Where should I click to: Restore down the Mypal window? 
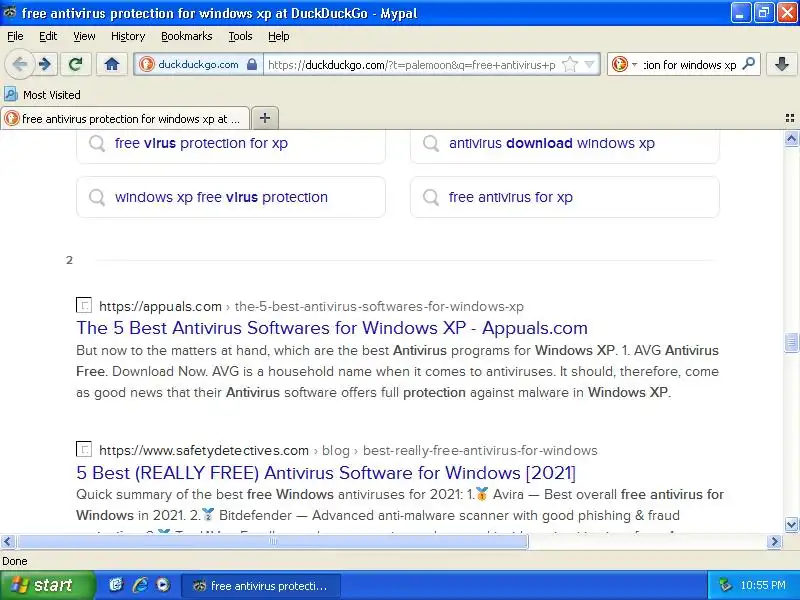click(x=764, y=13)
